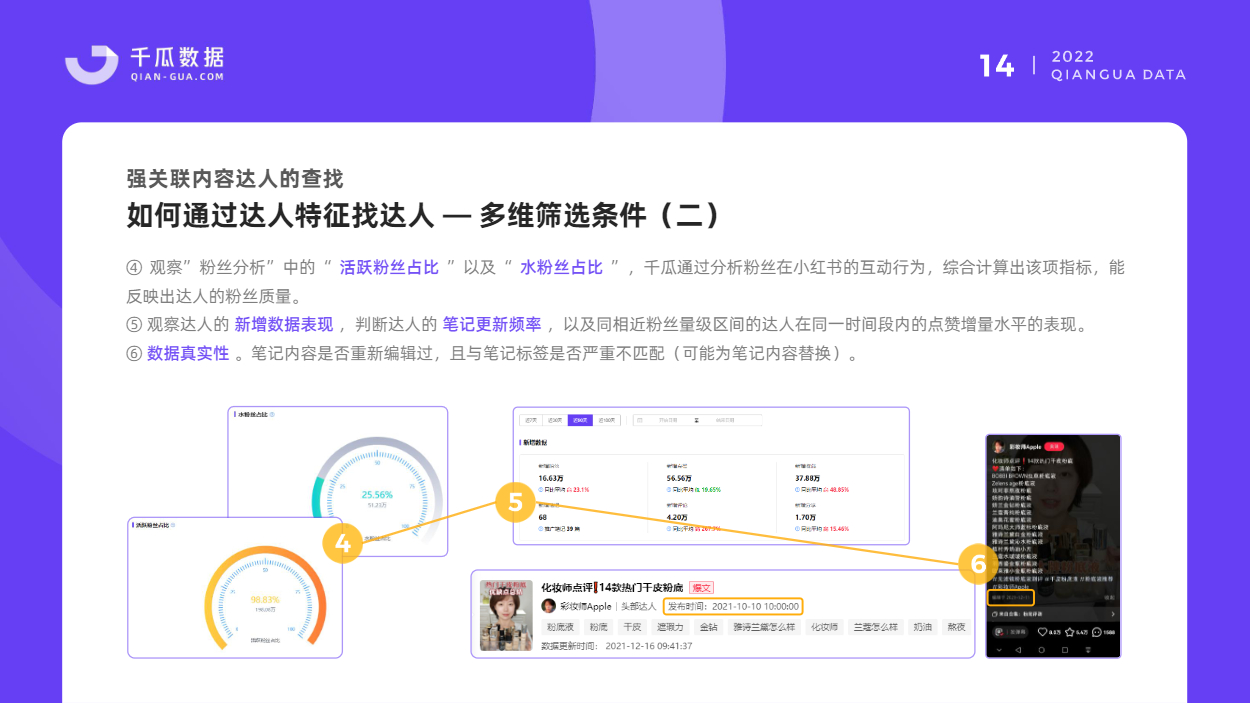Image resolution: width=1250 pixels, height=703 pixels.
Task: Tap the 发弹幕 input box
Action: [1011, 632]
